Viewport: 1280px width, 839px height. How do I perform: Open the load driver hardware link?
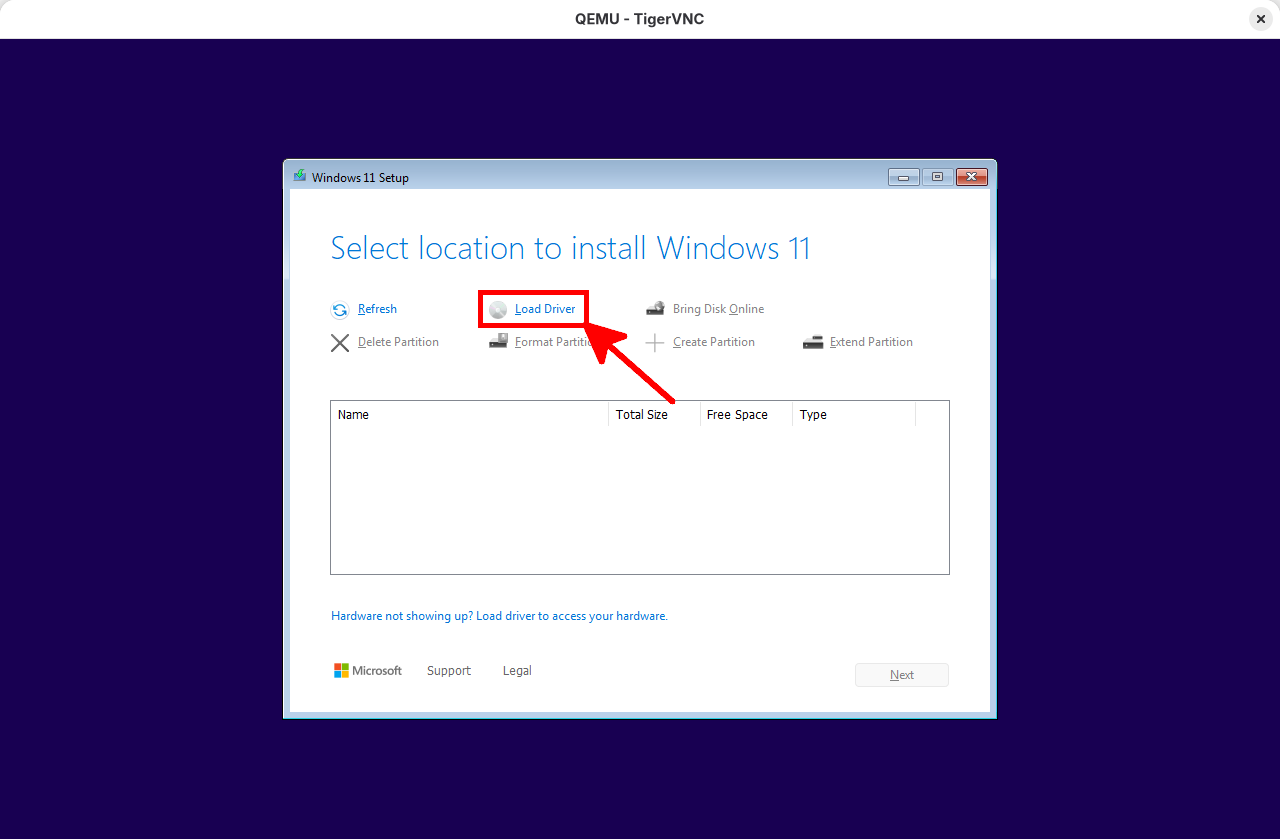click(x=499, y=615)
